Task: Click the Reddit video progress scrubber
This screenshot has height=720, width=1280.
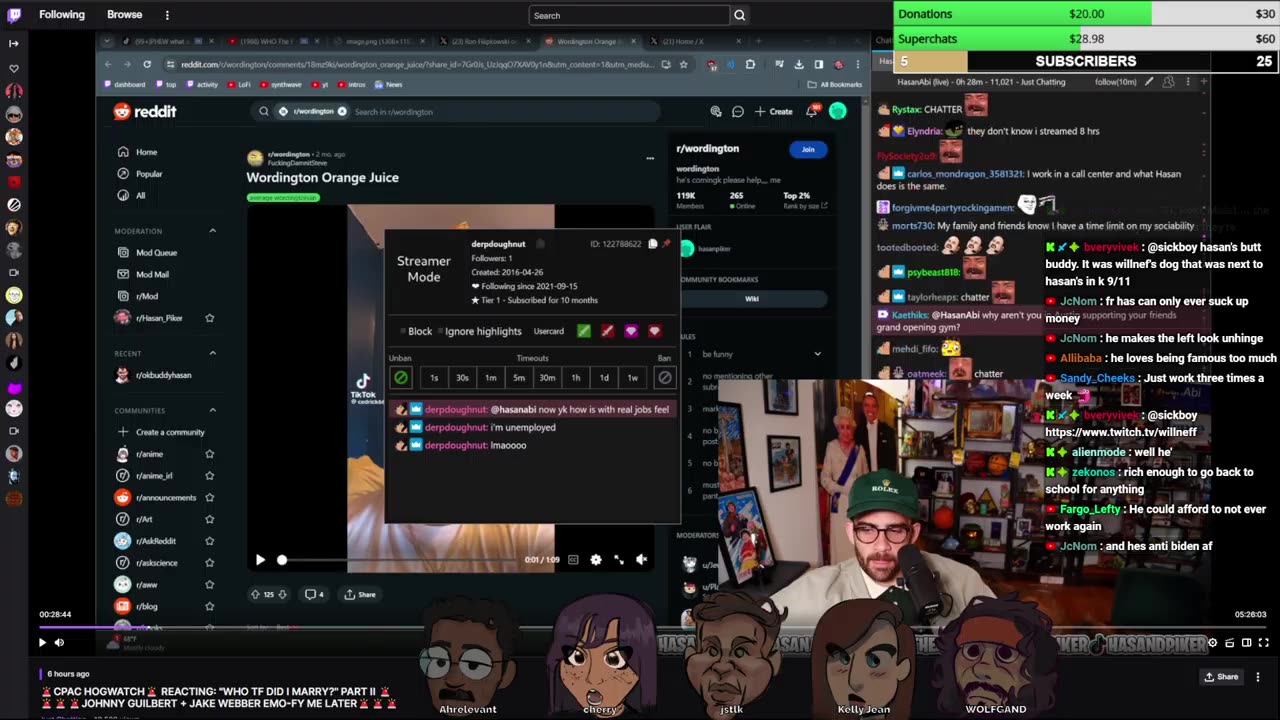Action: tap(282, 560)
